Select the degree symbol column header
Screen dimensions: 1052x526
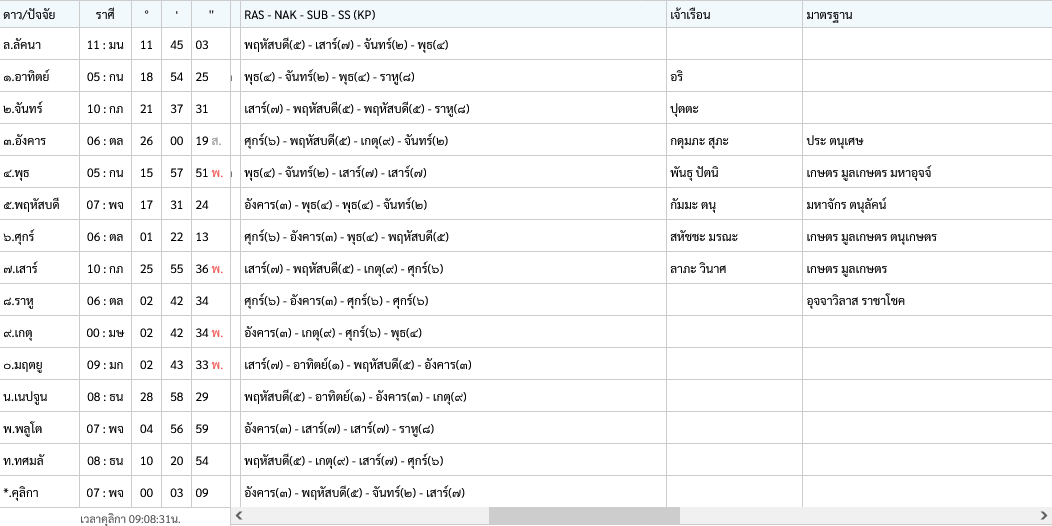tap(146, 14)
